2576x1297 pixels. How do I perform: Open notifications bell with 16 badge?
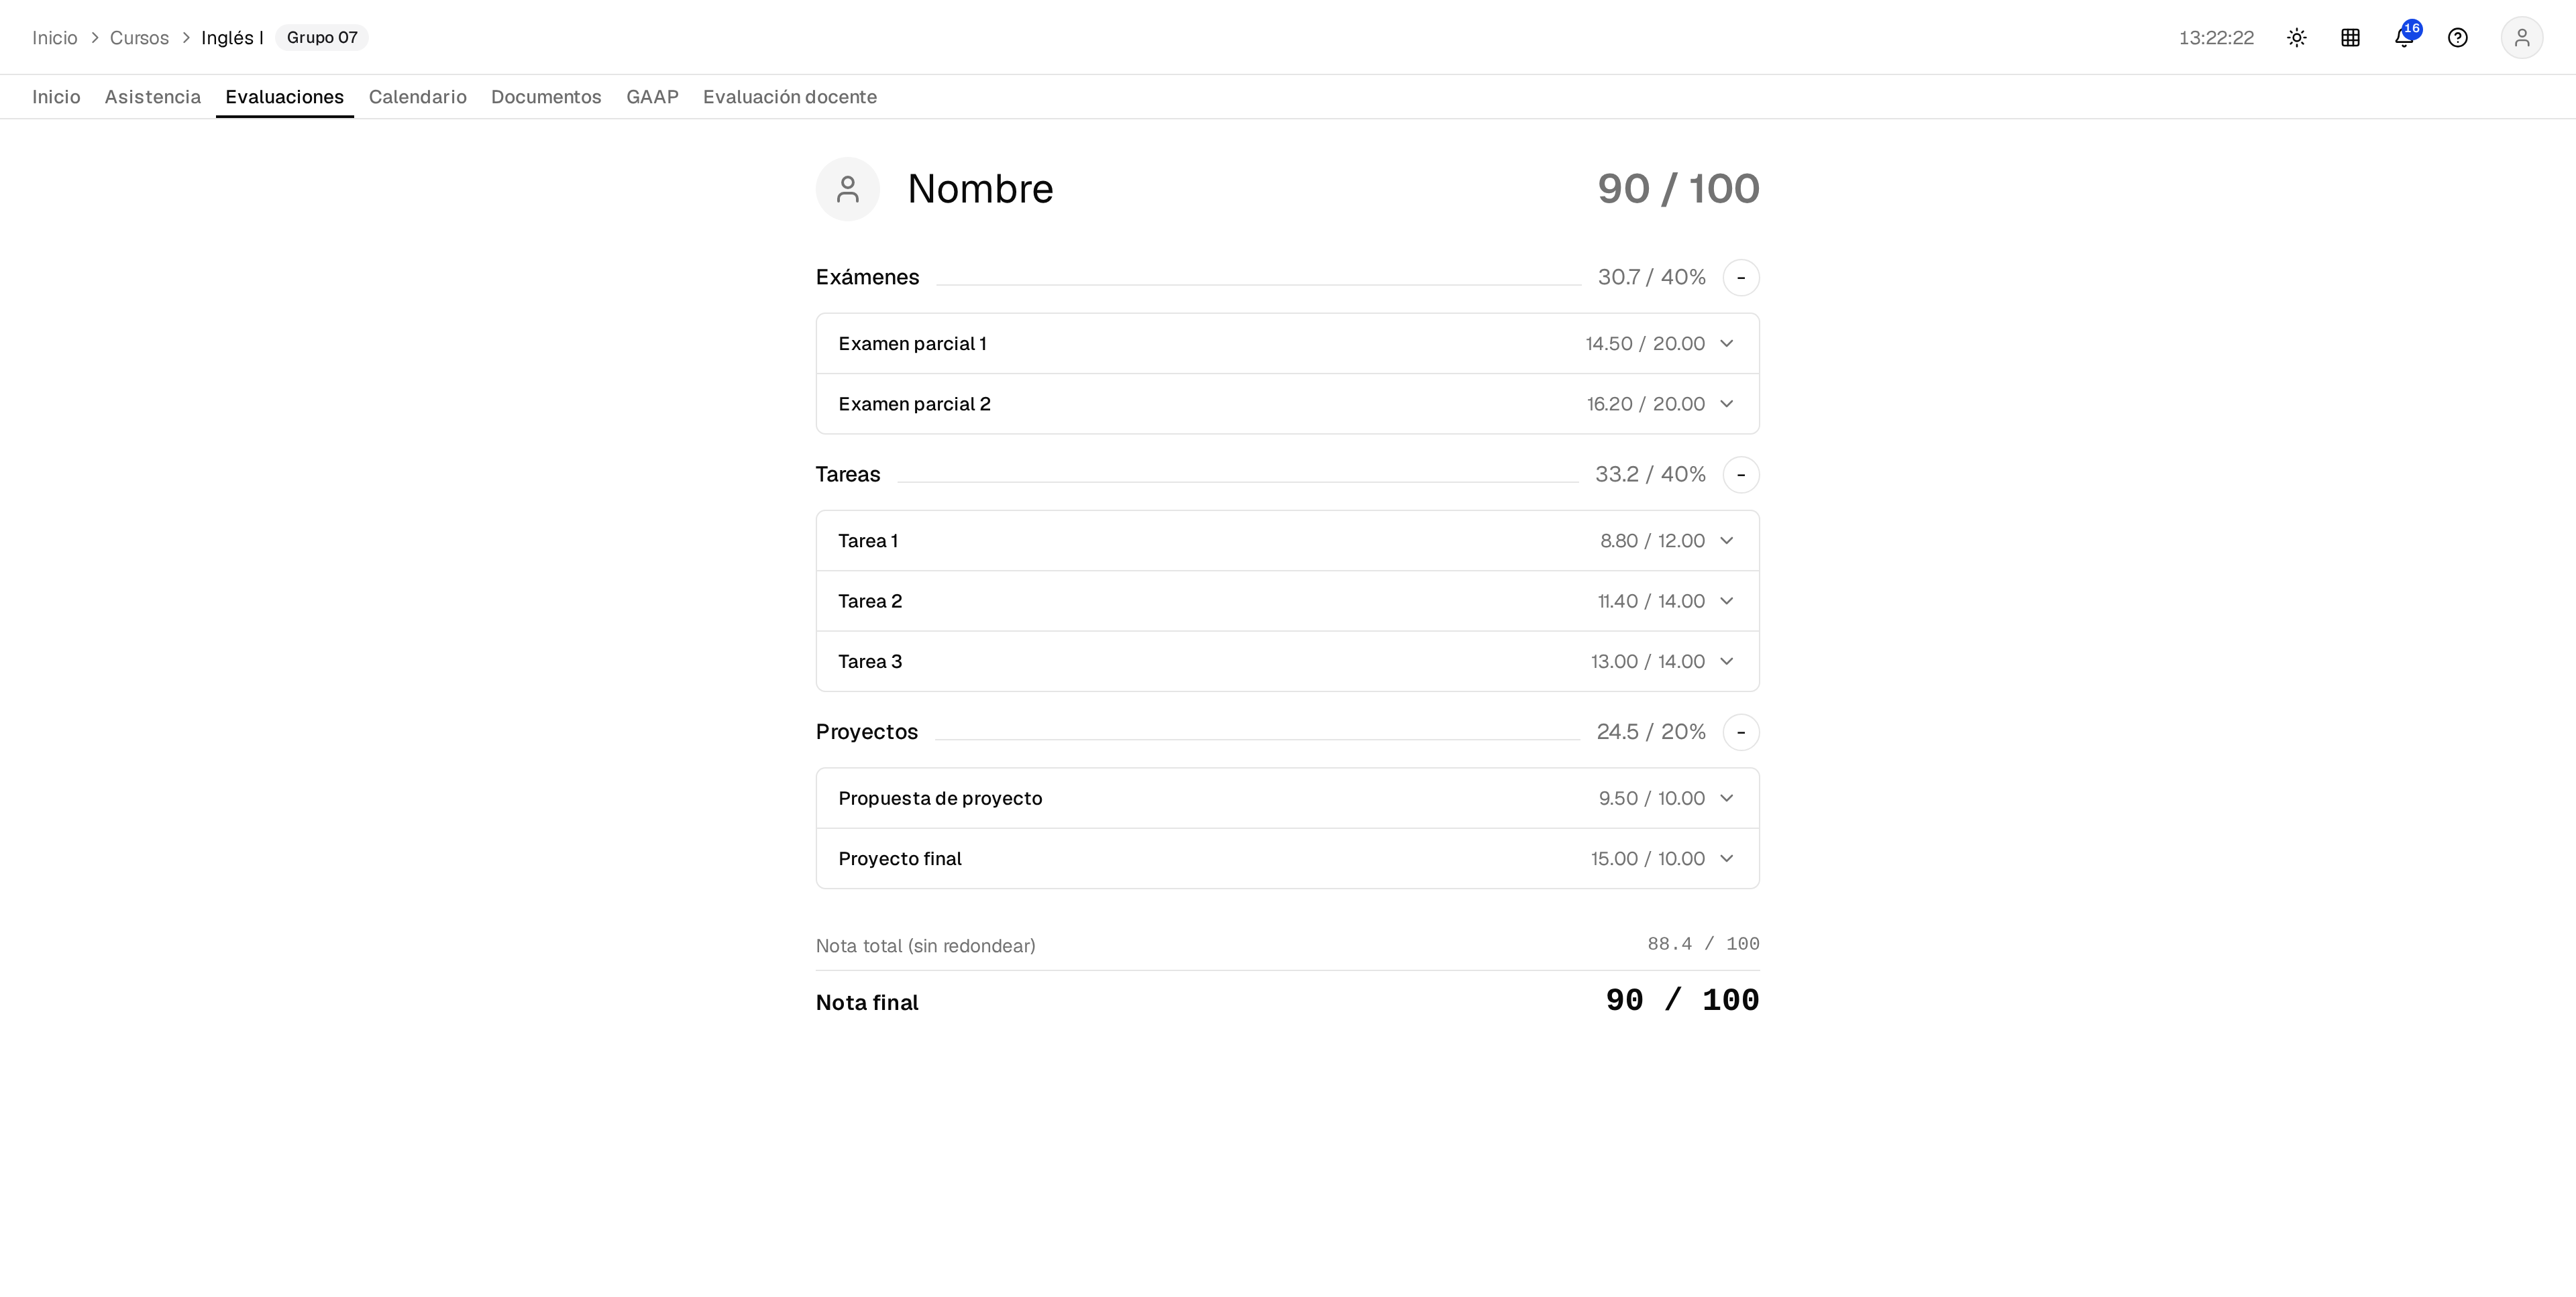2404,38
